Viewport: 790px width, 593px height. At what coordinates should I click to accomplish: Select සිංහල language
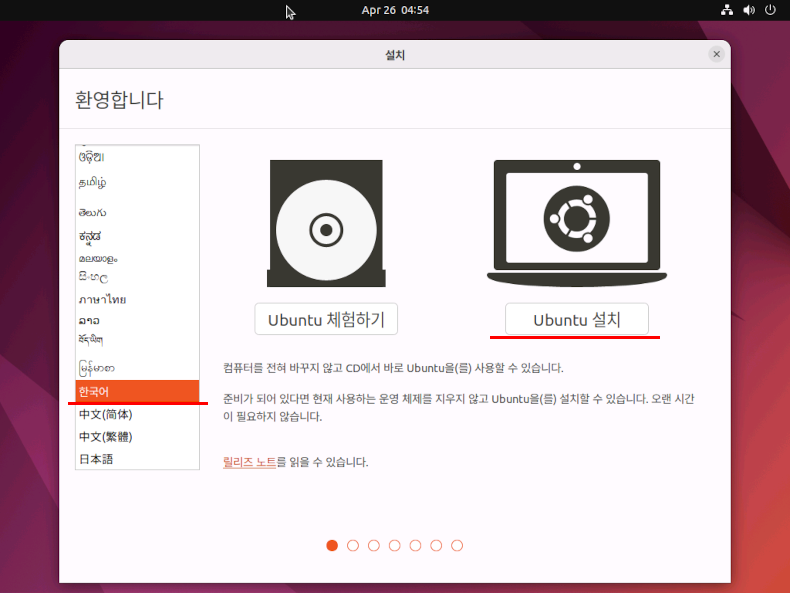point(137,277)
